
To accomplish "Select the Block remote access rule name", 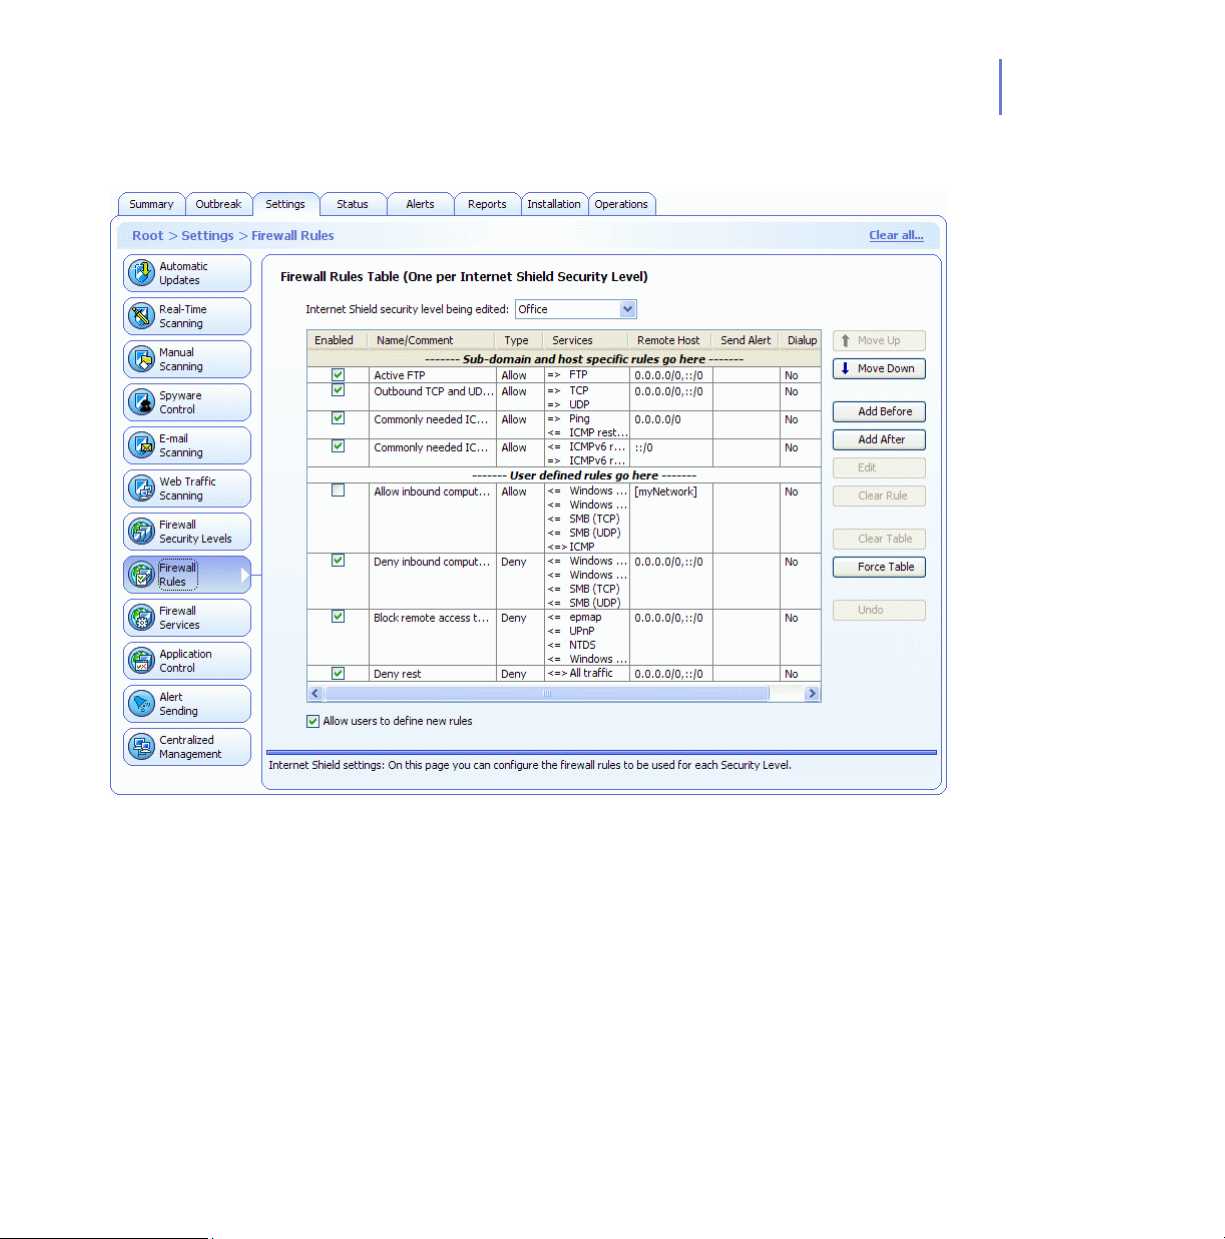I will (432, 618).
